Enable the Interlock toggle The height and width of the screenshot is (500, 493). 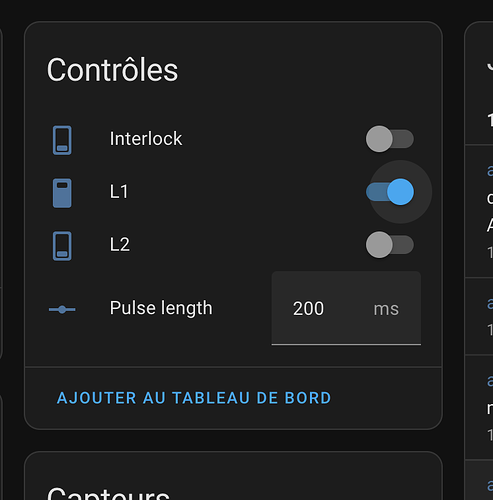(x=390, y=139)
